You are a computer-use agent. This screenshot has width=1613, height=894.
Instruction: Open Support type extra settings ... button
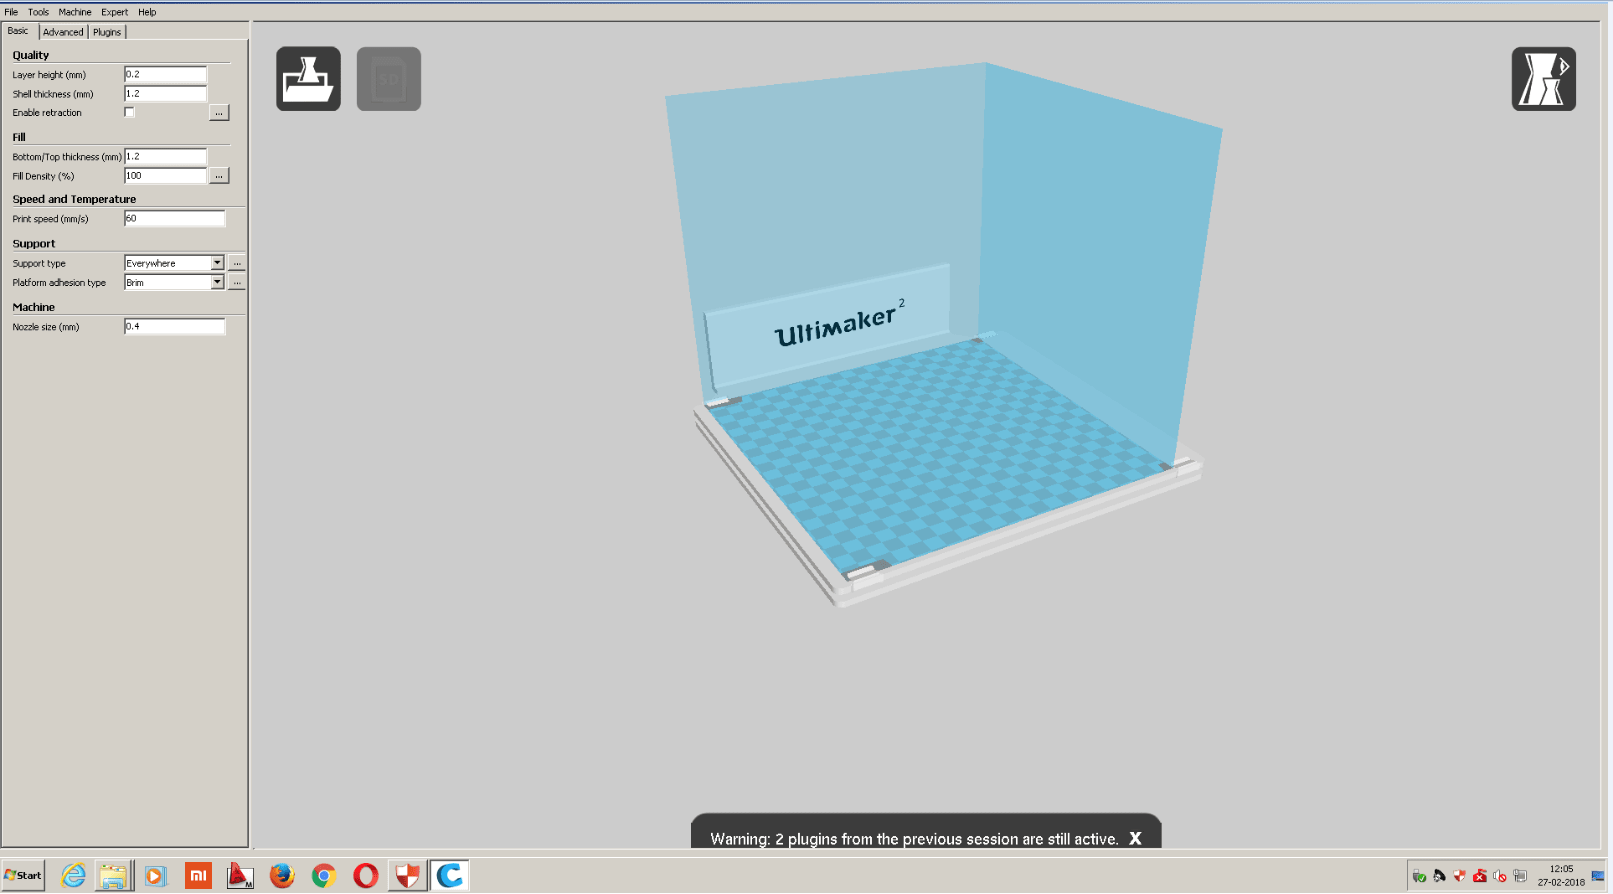[x=237, y=263]
